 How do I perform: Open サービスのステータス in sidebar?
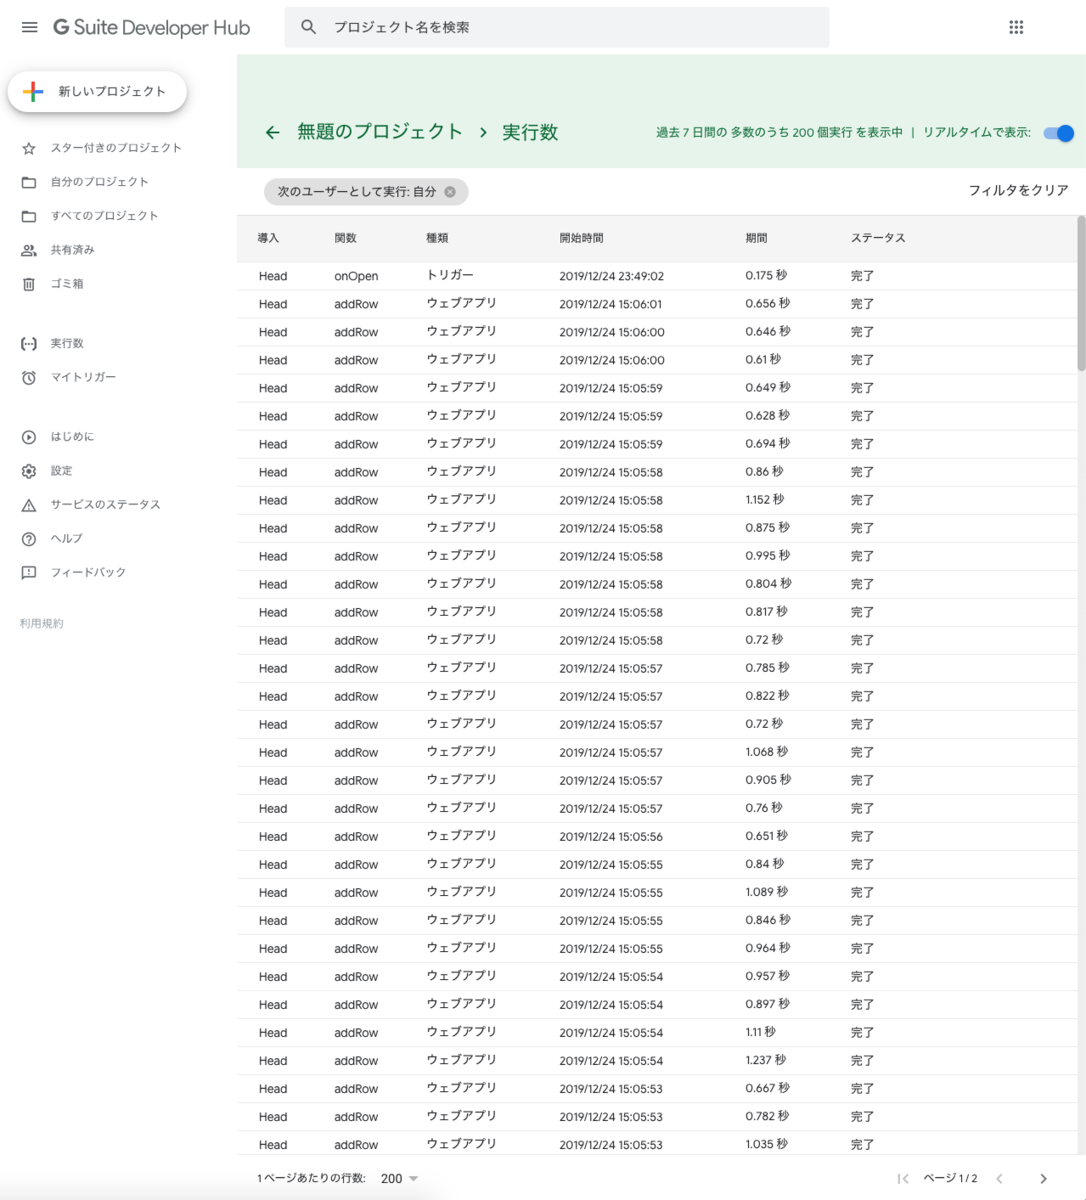tap(106, 505)
